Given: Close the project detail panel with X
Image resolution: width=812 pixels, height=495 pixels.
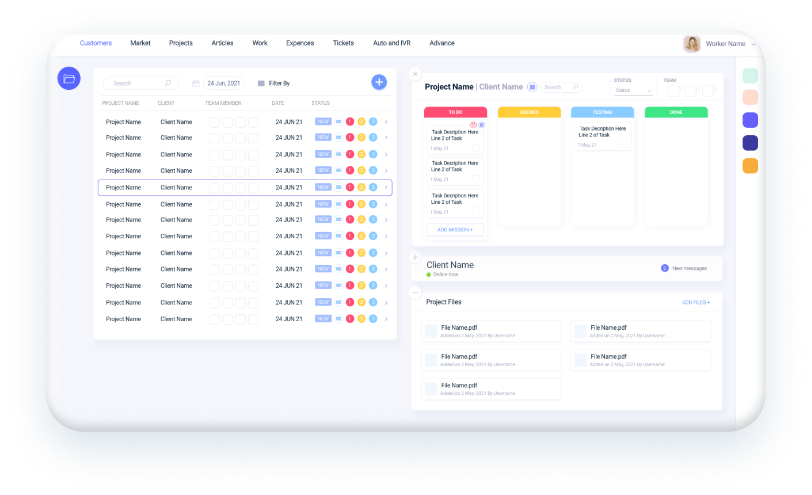Looking at the screenshot, I should click(415, 73).
